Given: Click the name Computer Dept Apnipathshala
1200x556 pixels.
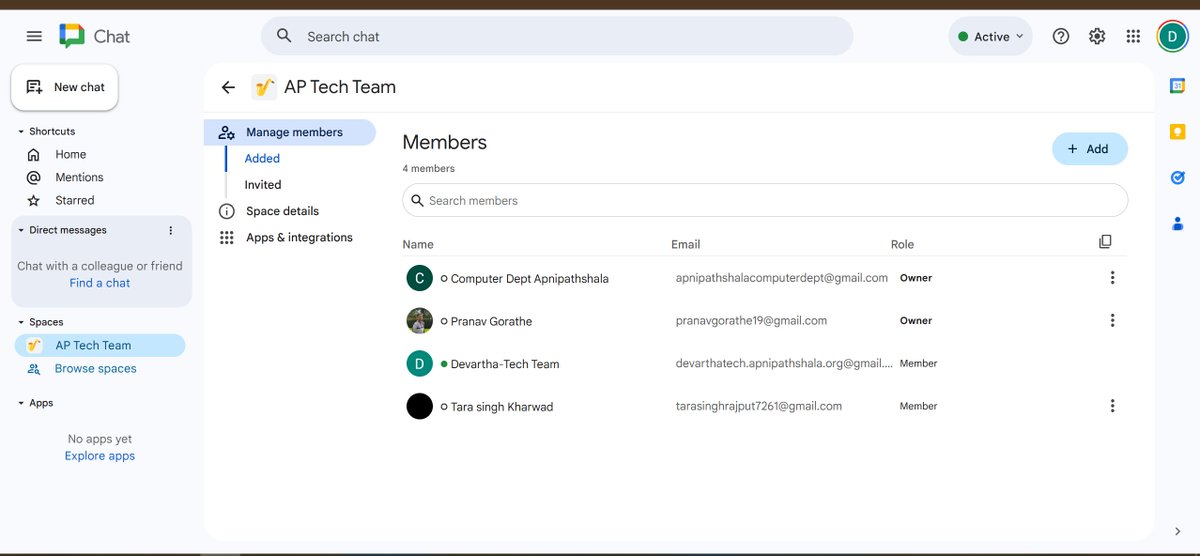Looking at the screenshot, I should [530, 278].
